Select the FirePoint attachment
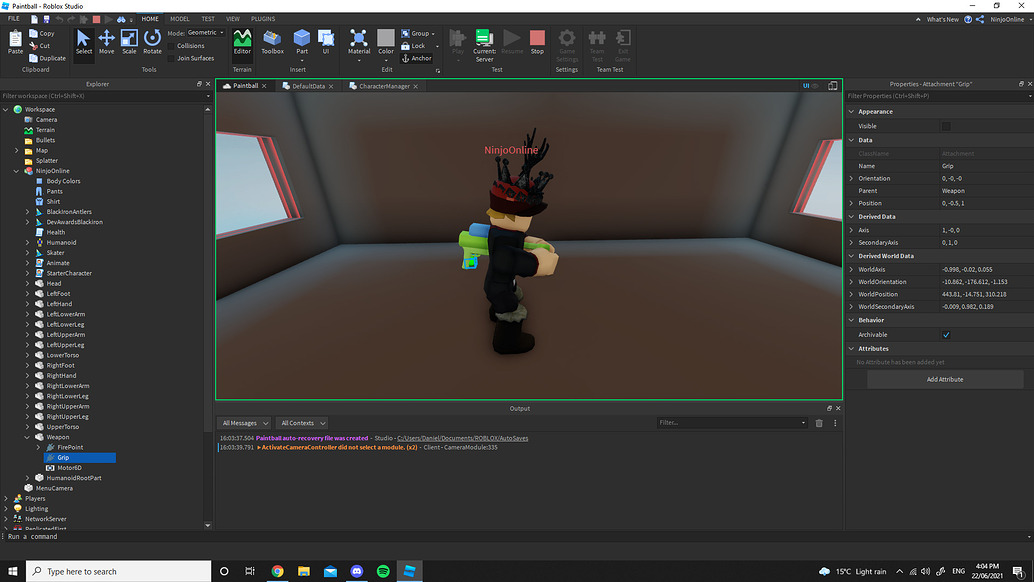 pos(70,448)
